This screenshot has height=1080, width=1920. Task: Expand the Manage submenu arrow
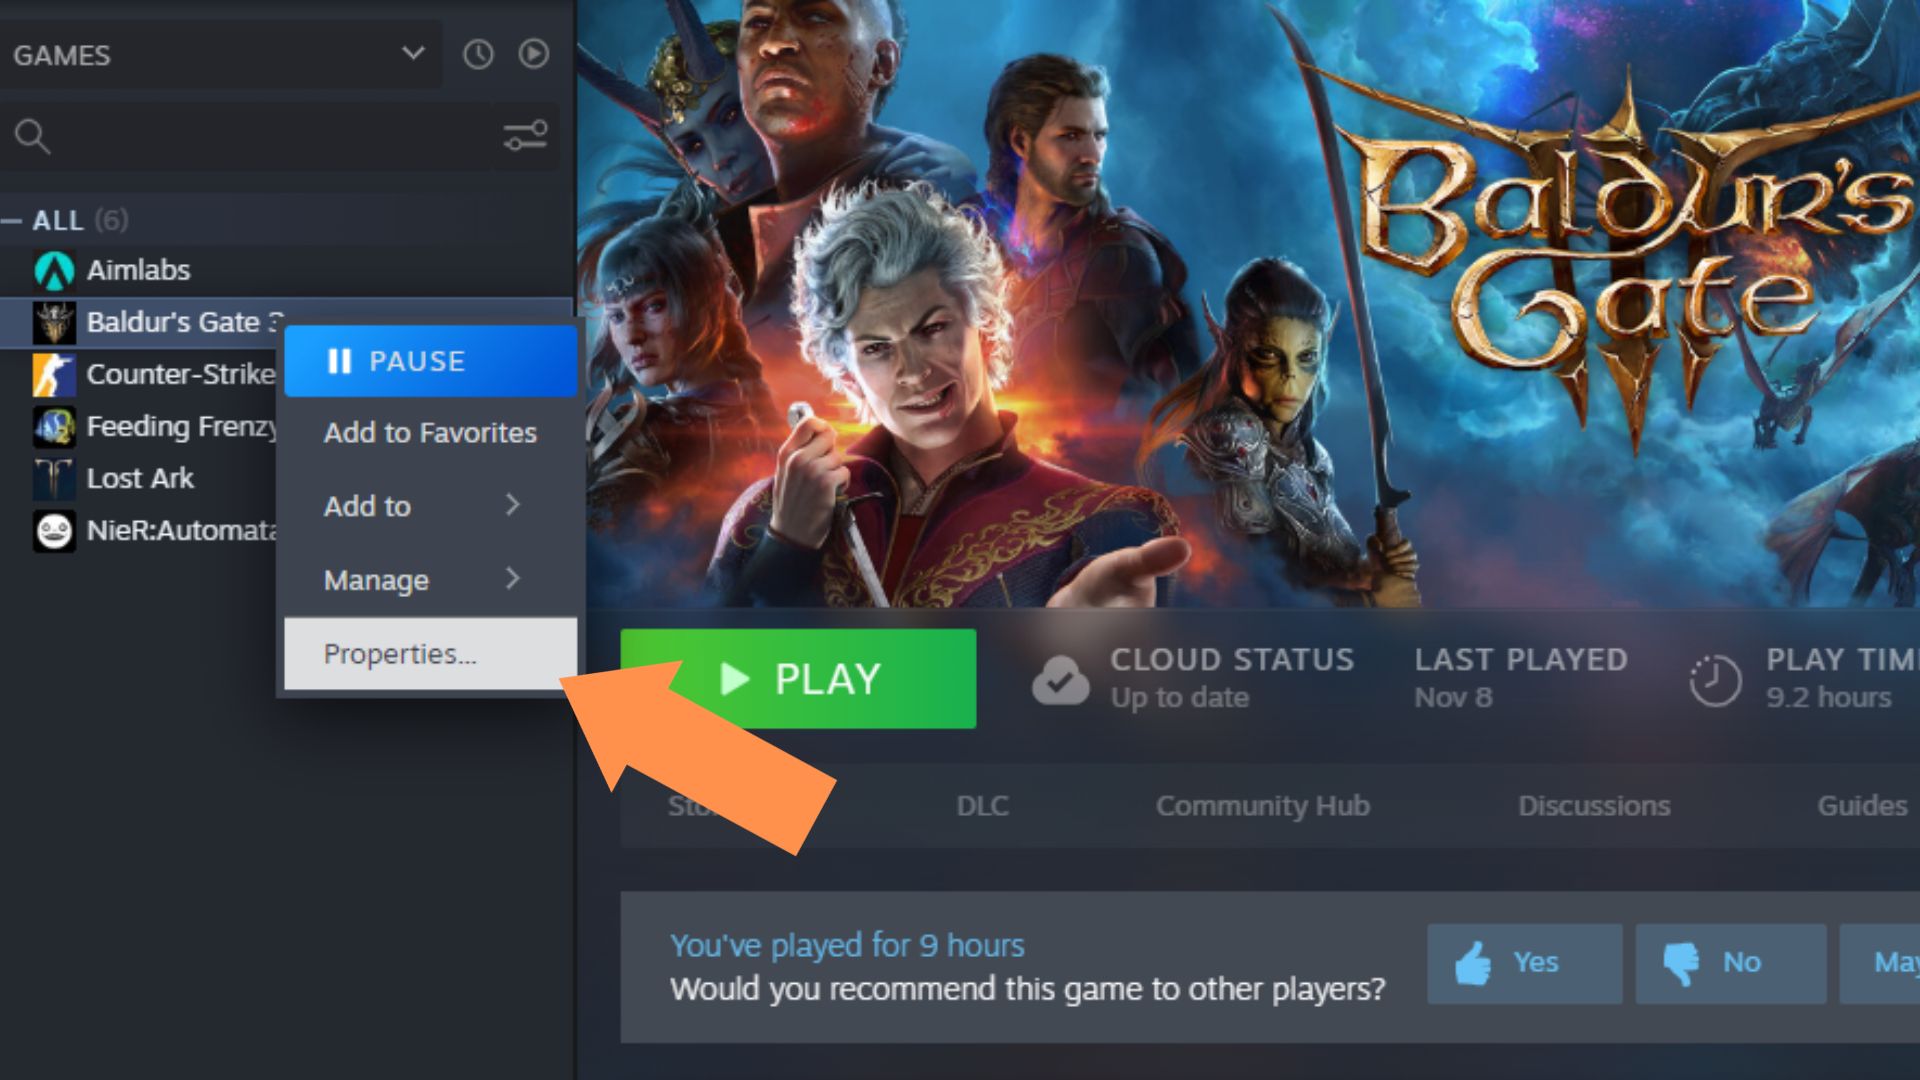pyautogui.click(x=512, y=580)
